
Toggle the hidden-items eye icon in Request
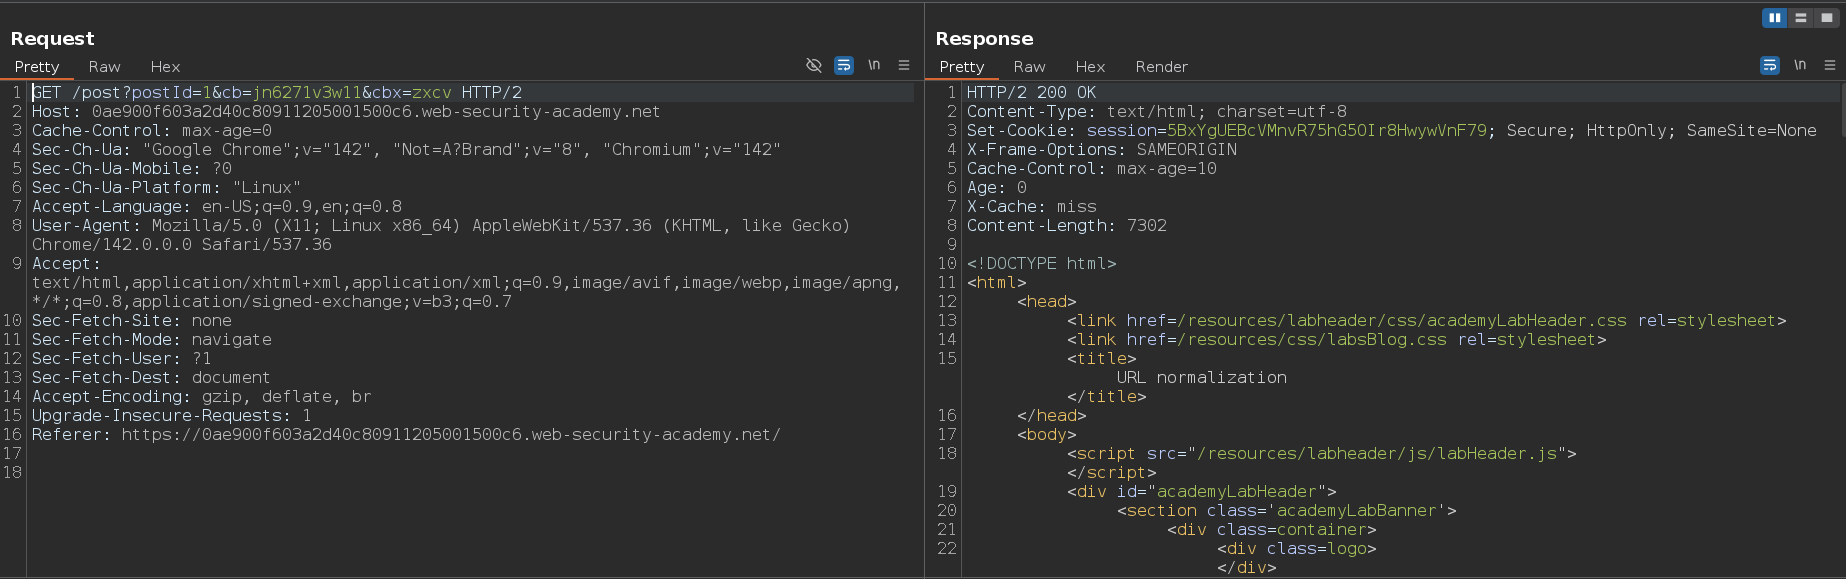click(814, 66)
